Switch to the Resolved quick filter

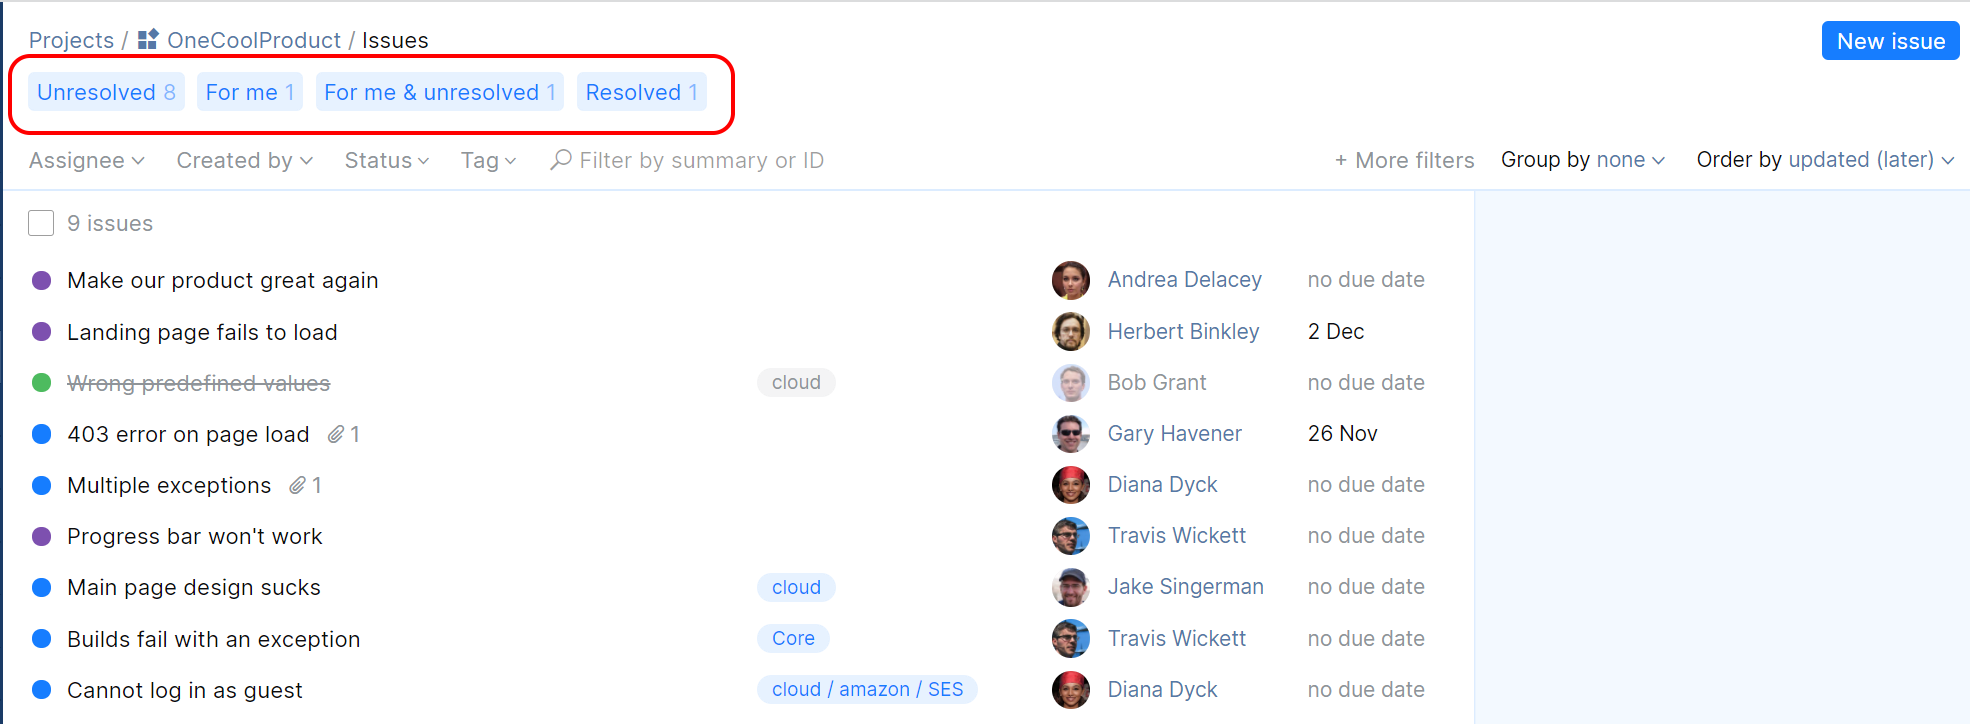coord(641,92)
